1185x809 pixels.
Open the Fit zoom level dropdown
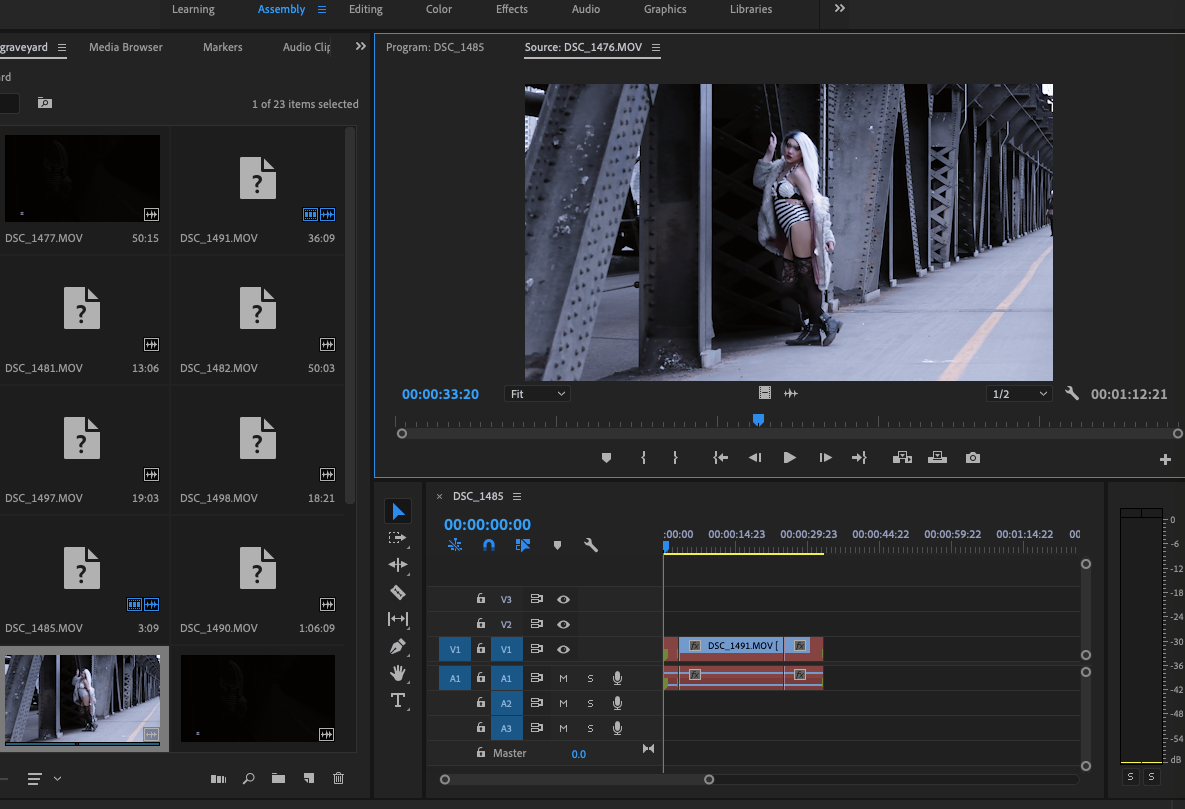coord(537,394)
